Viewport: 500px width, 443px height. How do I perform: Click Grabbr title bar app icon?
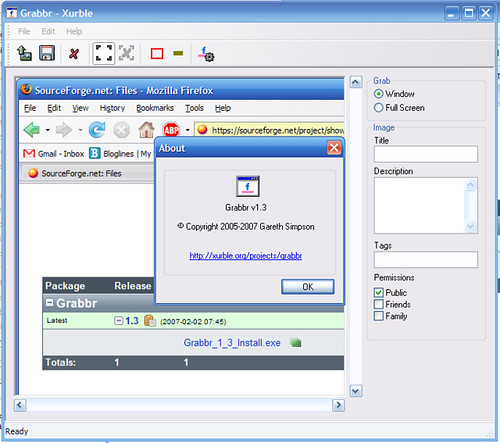click(x=12, y=13)
